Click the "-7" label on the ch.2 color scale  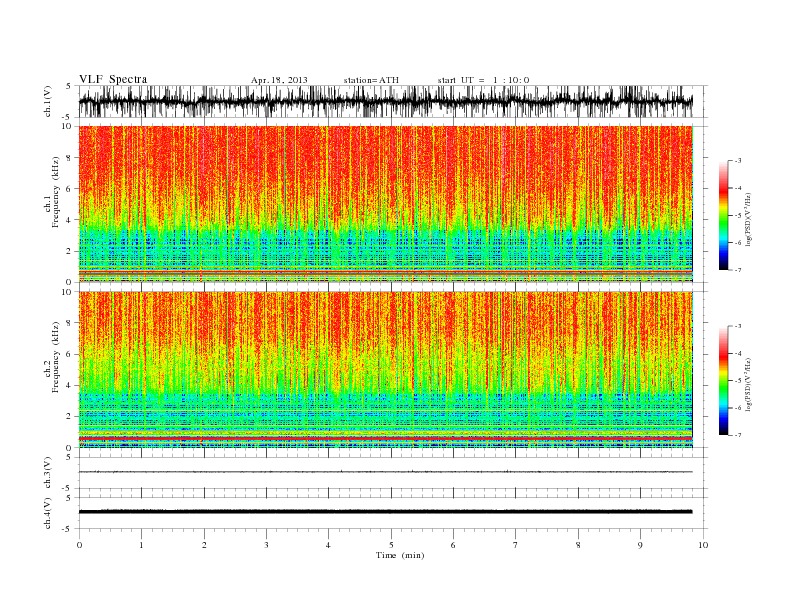[738, 435]
